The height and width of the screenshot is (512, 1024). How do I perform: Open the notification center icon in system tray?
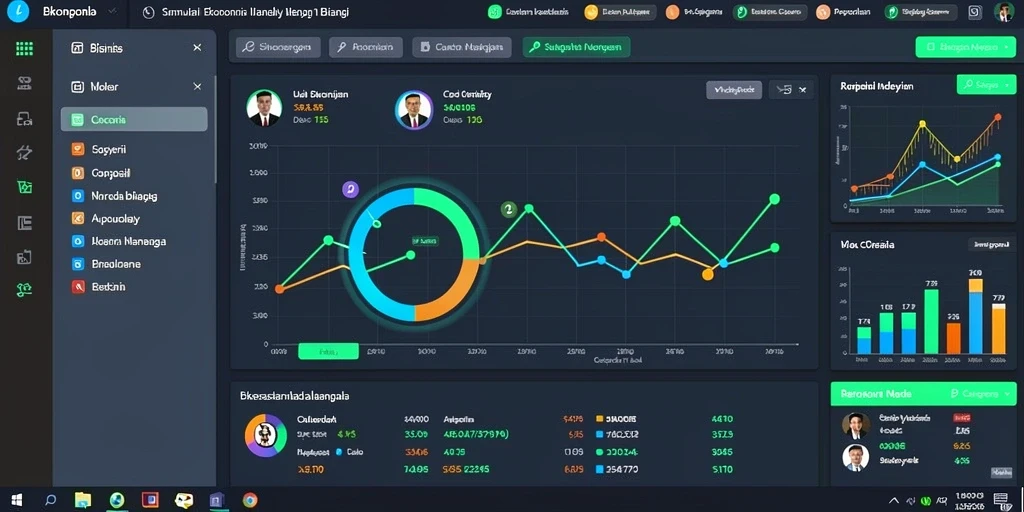pyautogui.click(x=1000, y=501)
